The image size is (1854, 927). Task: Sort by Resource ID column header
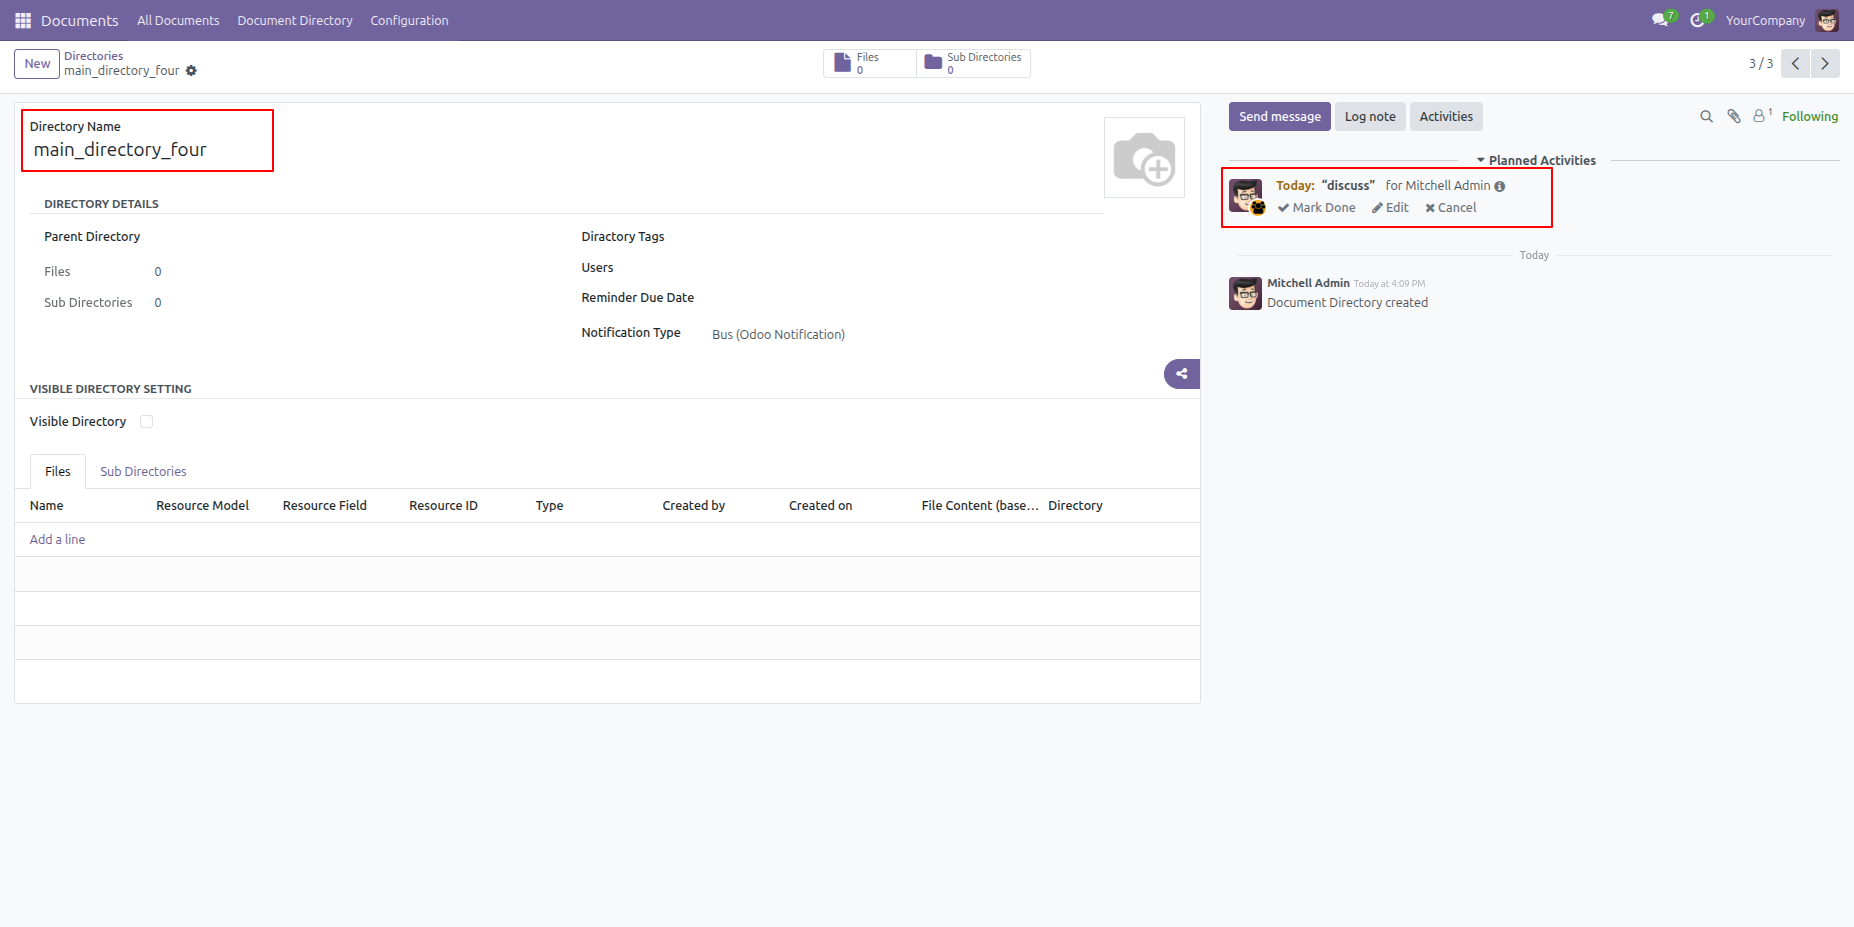tap(443, 506)
